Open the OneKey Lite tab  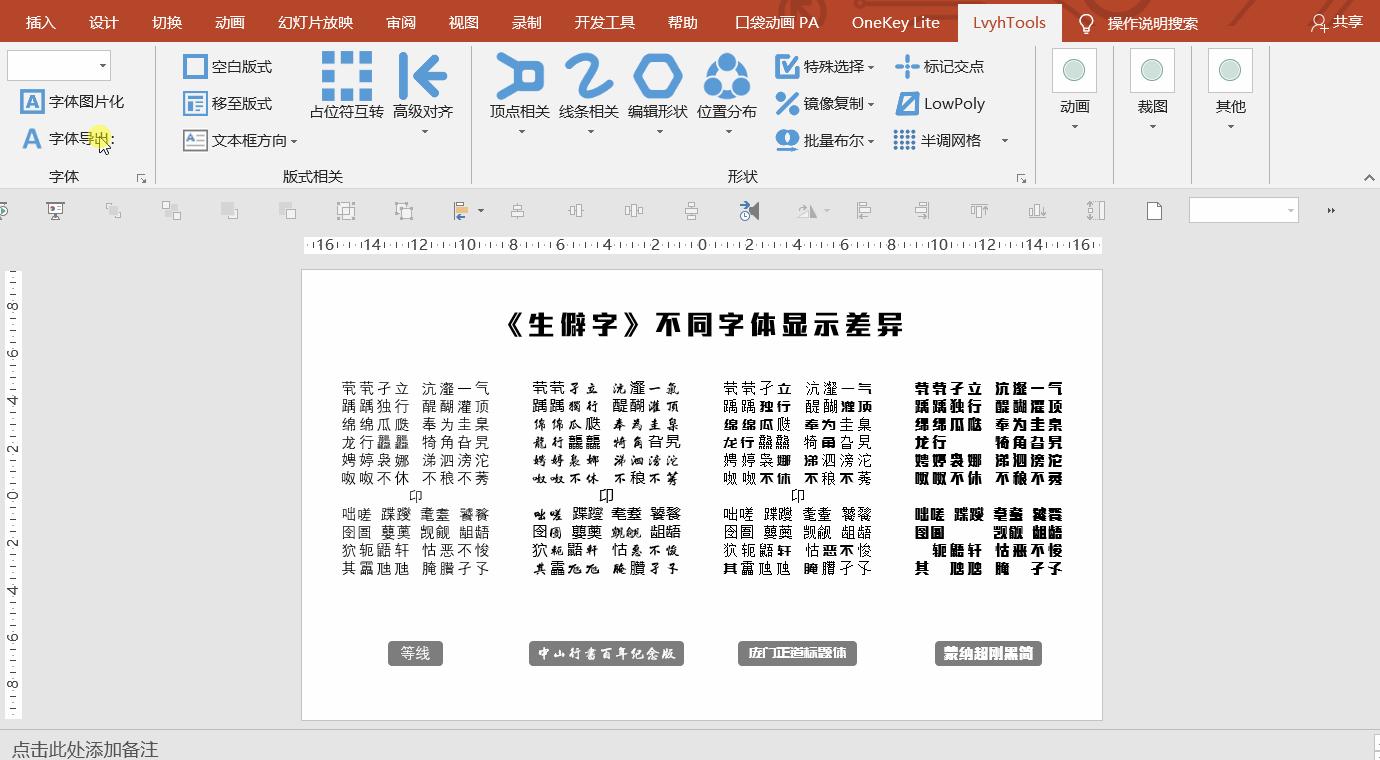[x=895, y=22]
